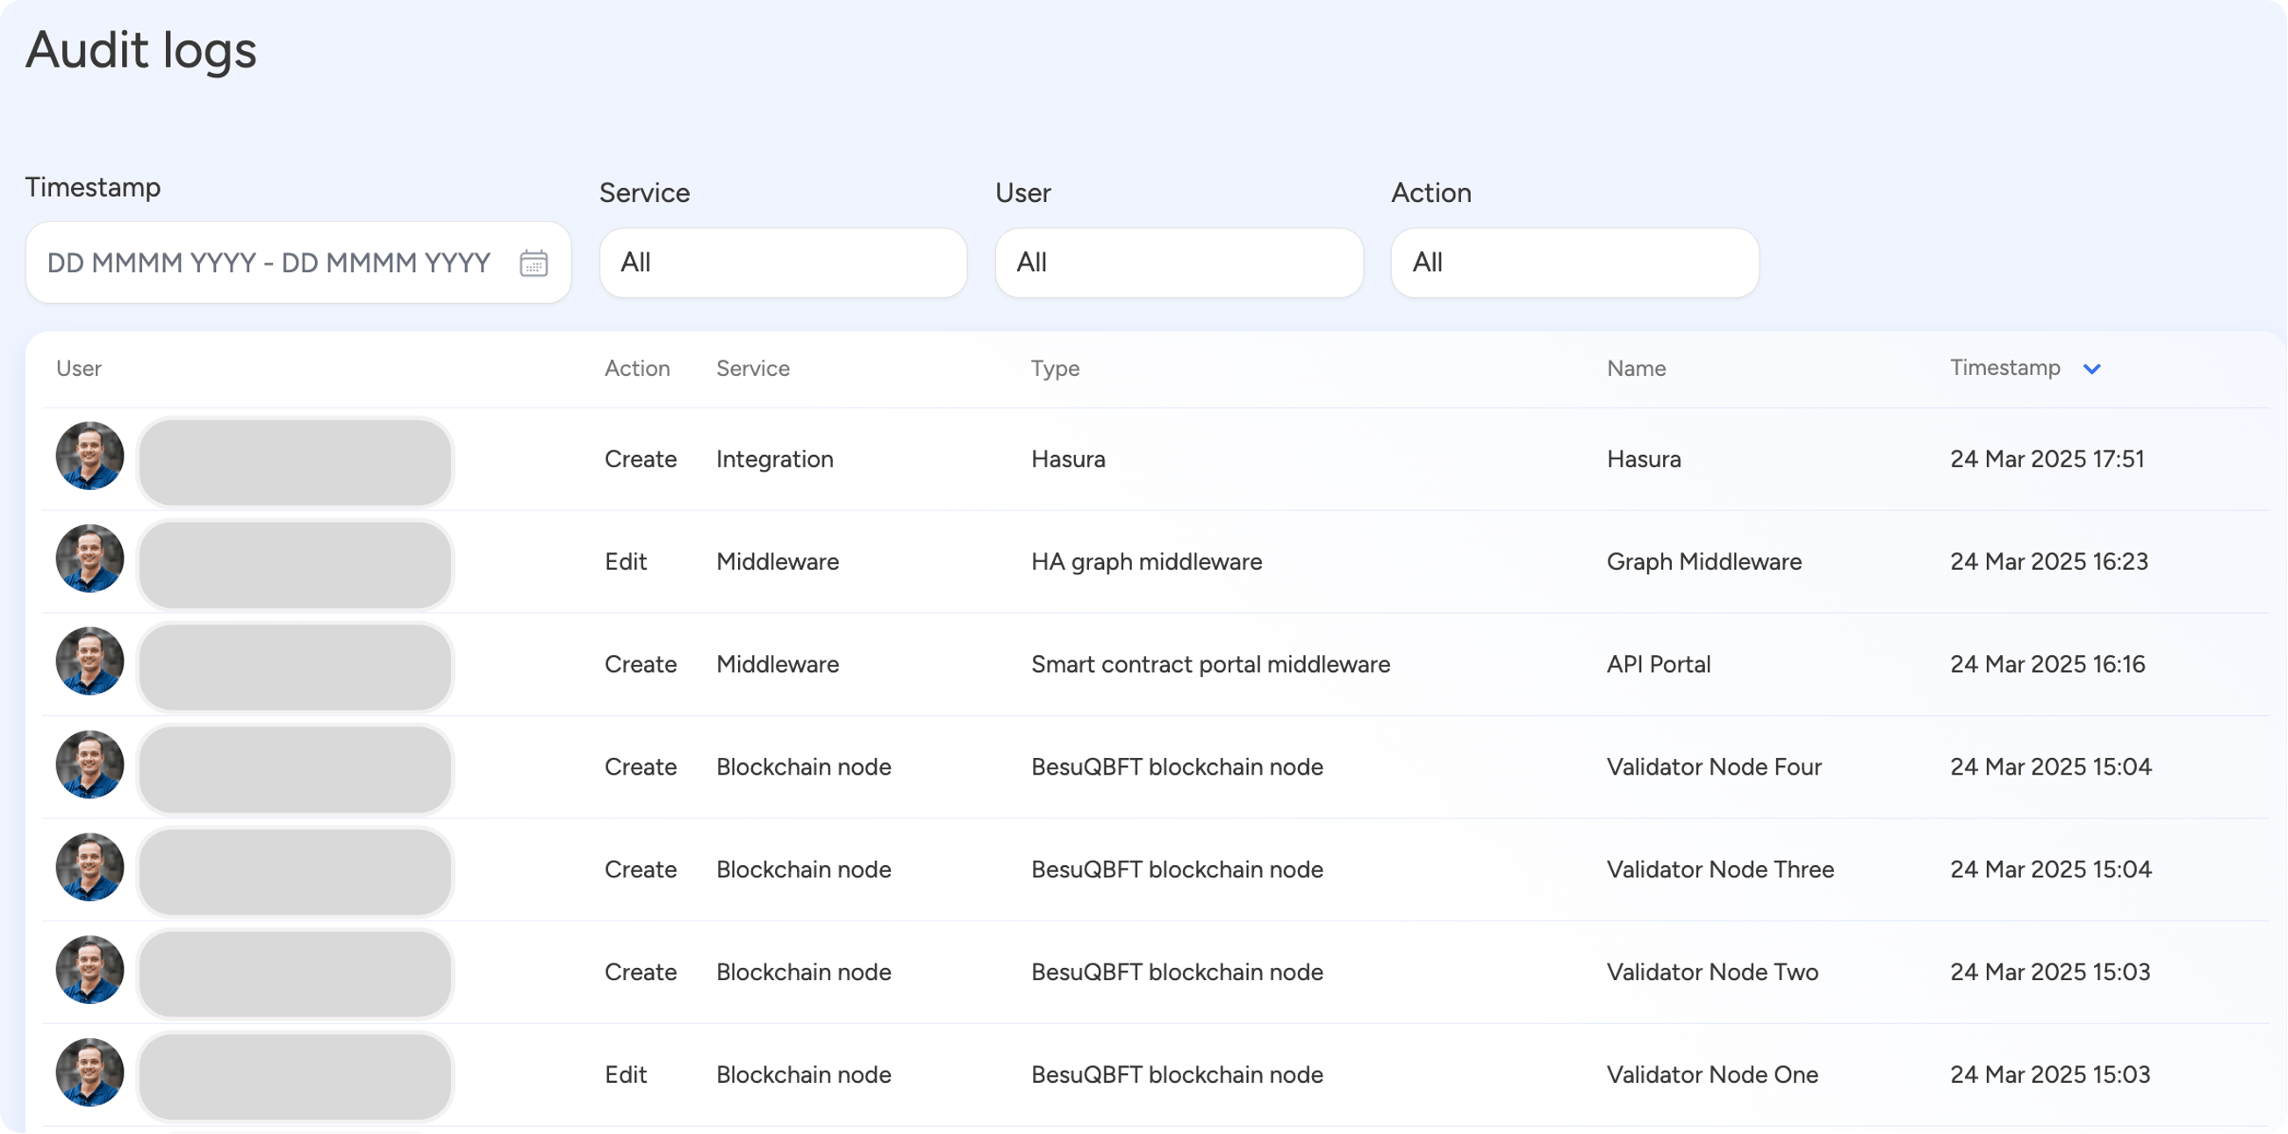Click the Type column header
The width and height of the screenshot is (2288, 1134).
pos(1055,369)
